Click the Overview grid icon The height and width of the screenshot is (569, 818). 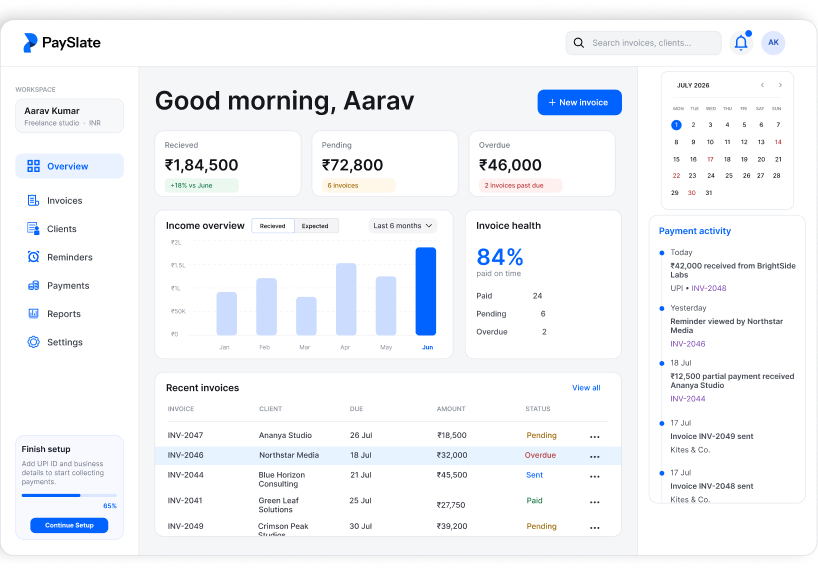(33, 166)
